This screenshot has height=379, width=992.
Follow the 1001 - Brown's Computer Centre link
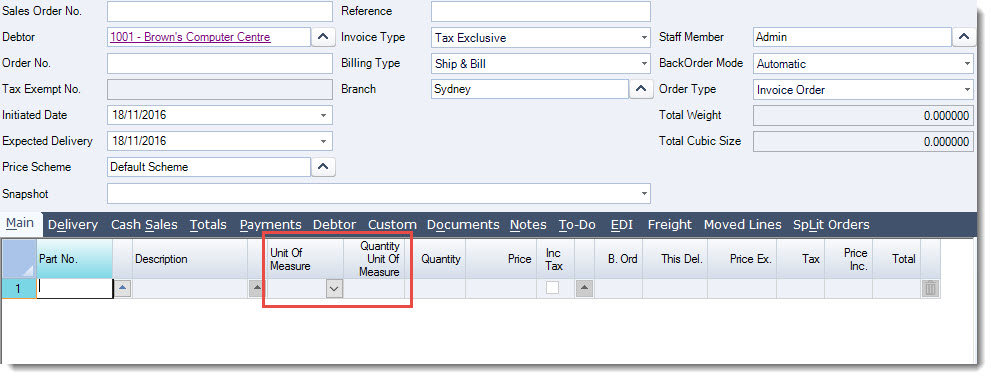point(190,37)
